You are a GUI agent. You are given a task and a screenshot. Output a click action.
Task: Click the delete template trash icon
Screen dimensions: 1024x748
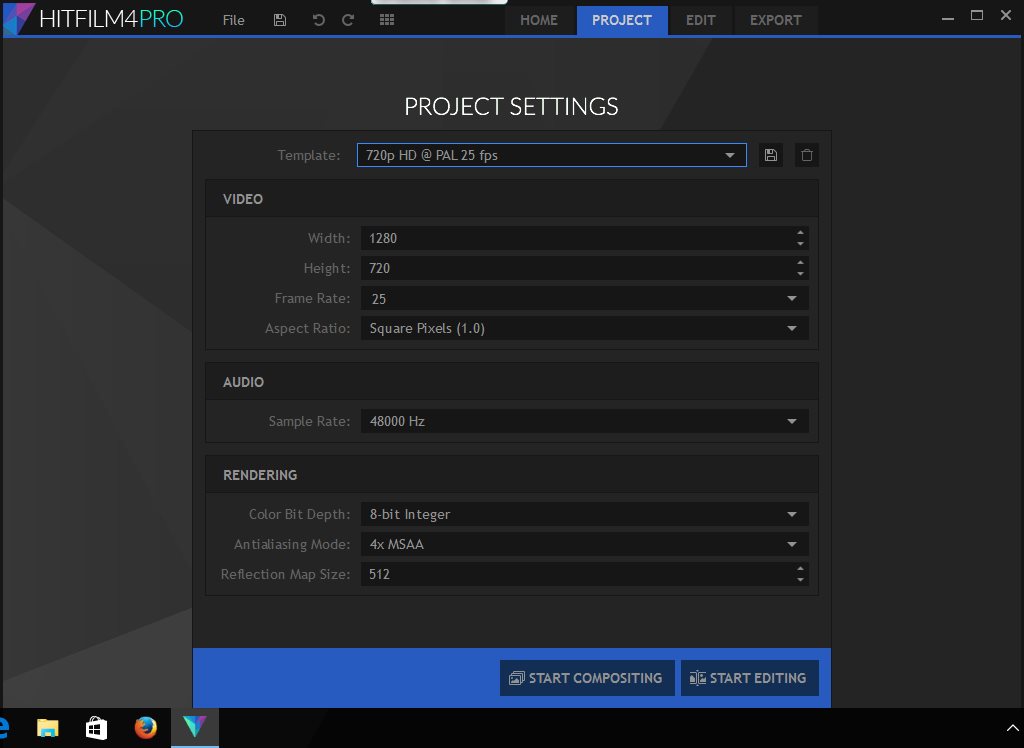pyautogui.click(x=806, y=155)
